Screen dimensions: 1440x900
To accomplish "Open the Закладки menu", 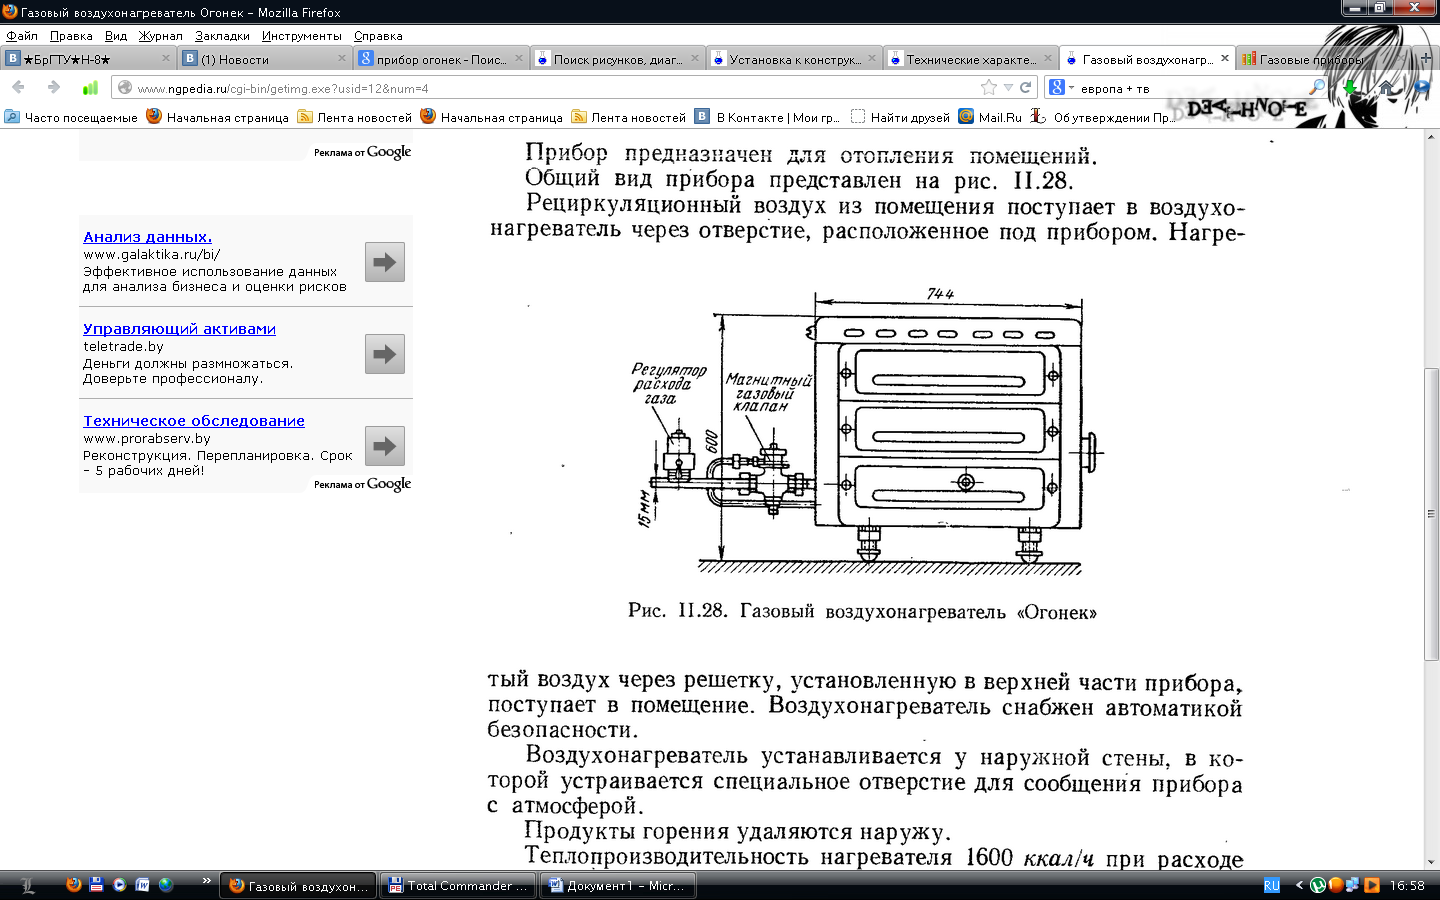I will (222, 36).
